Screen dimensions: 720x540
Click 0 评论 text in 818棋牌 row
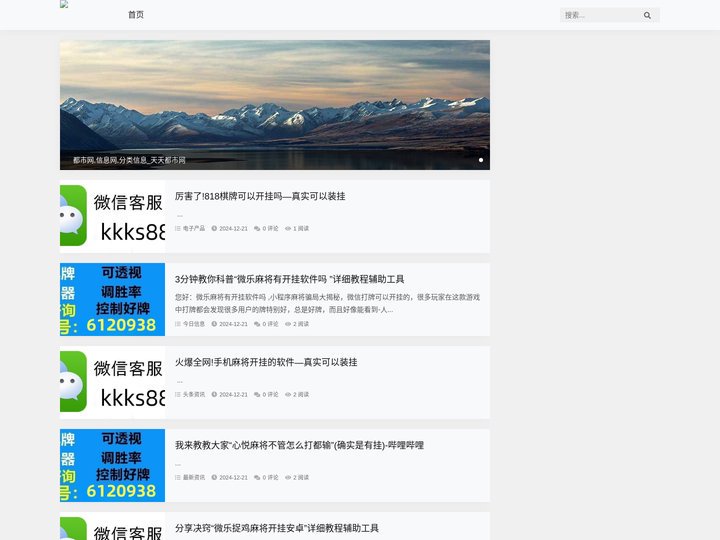tap(270, 228)
